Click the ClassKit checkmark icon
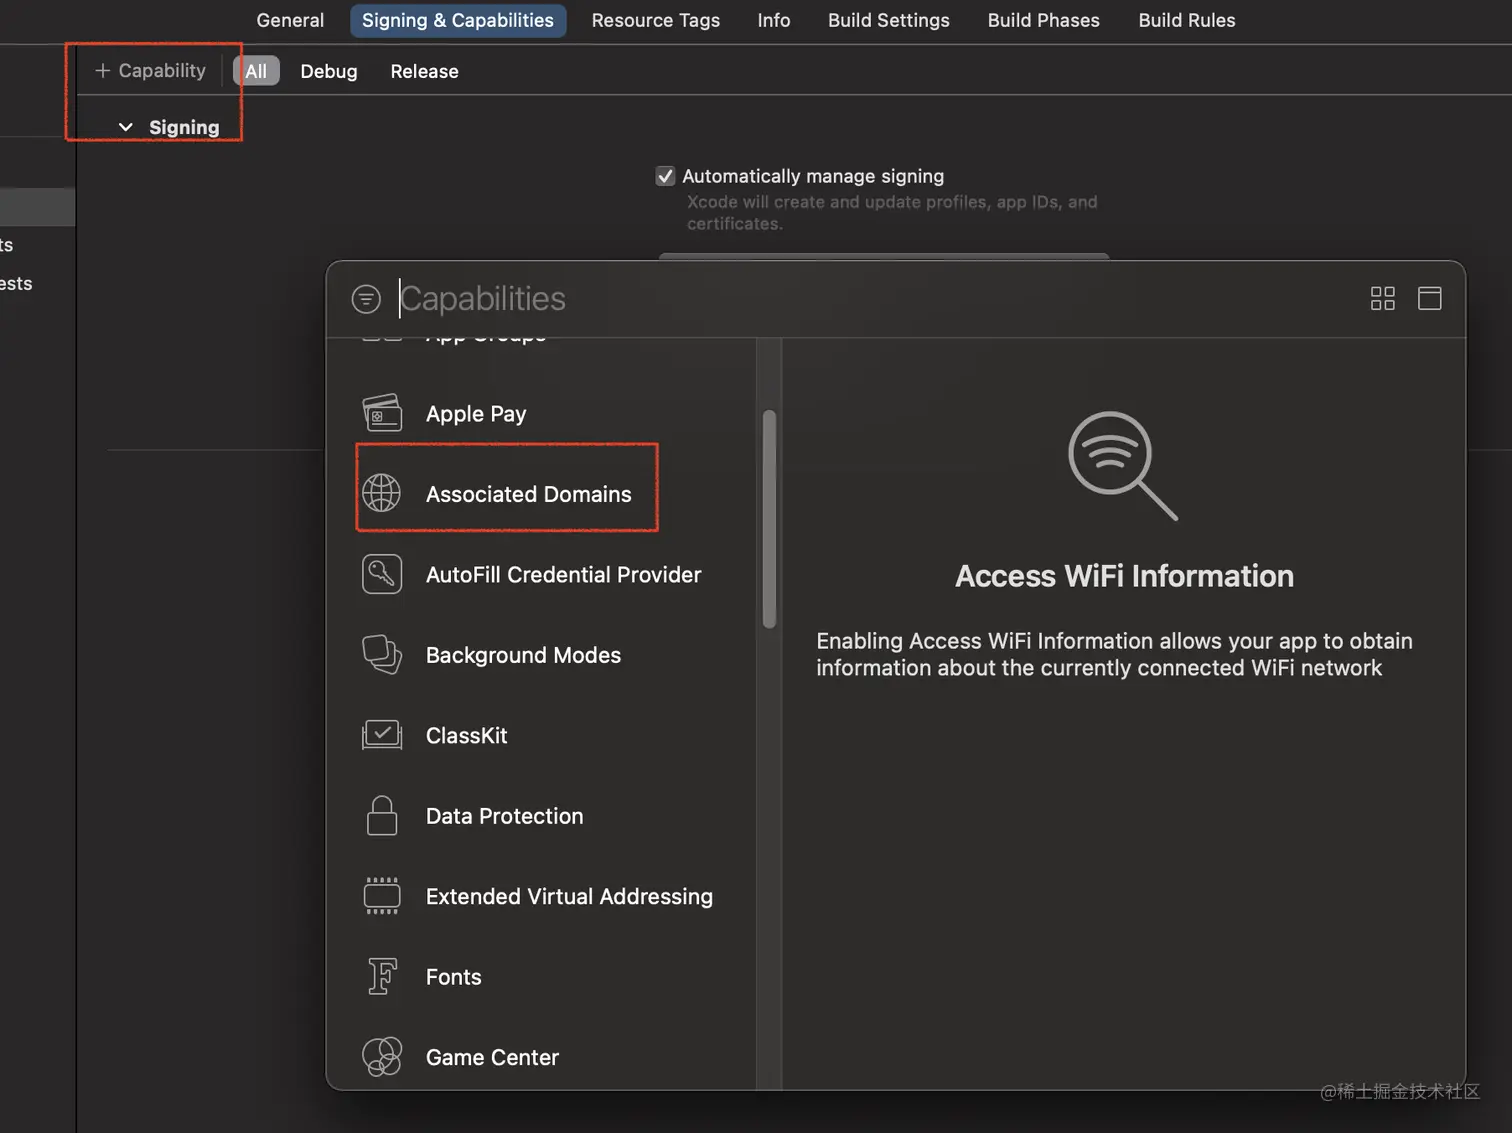Viewport: 1512px width, 1133px height. point(382,735)
